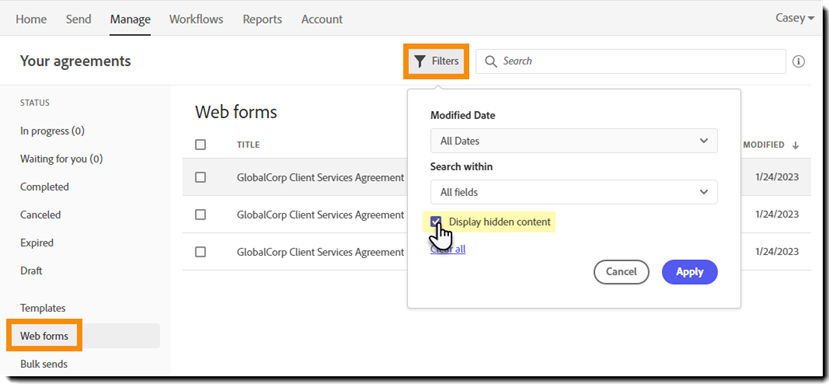This screenshot has height=384, width=829.
Task: Show Waiting for you (0) agreements
Action: point(61,159)
